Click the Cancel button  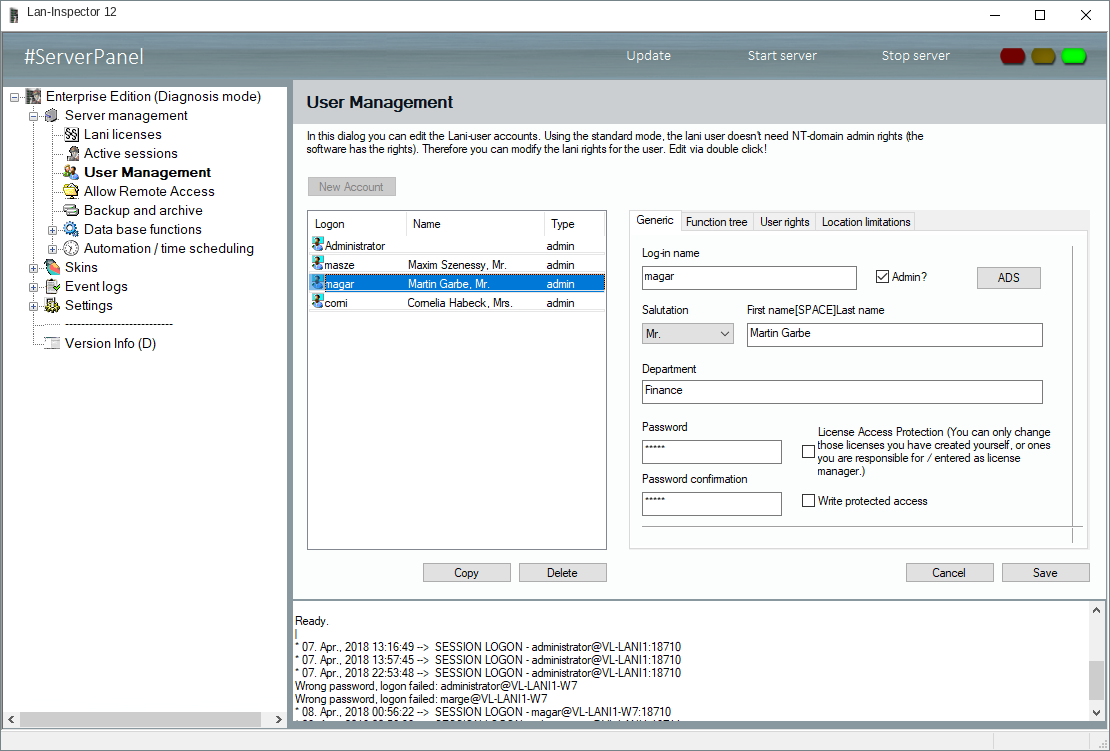tap(949, 573)
